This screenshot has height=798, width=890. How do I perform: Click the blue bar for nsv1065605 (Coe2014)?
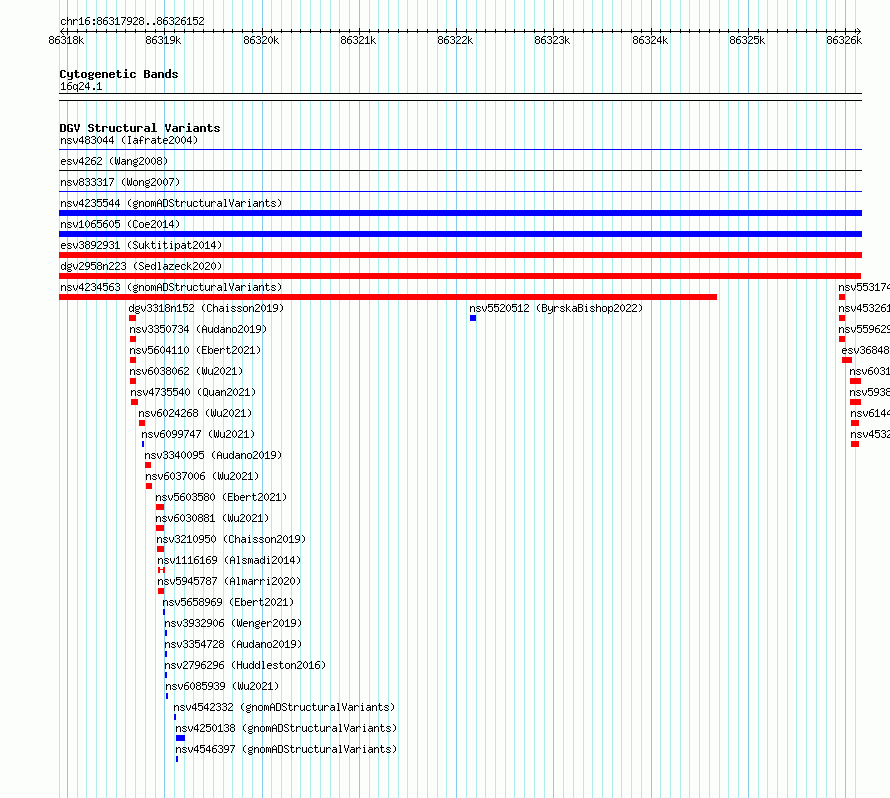pos(460,234)
